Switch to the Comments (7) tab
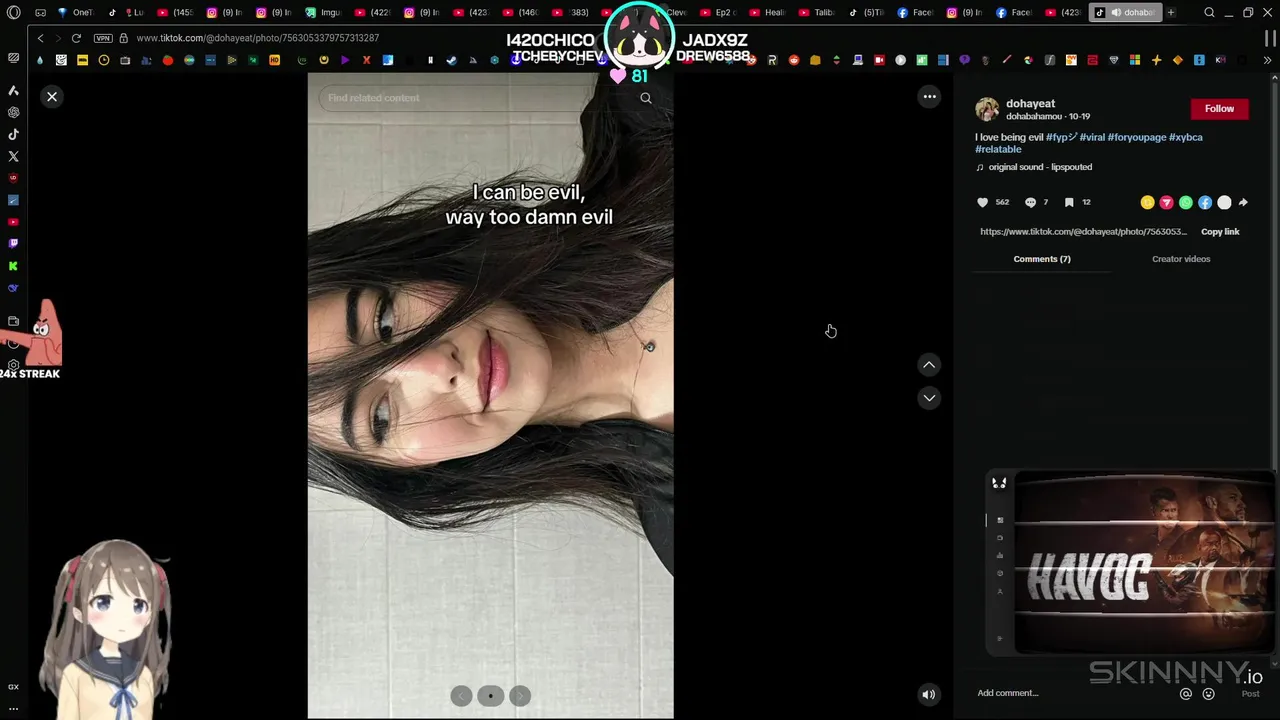This screenshot has width=1280, height=720. 1042,259
